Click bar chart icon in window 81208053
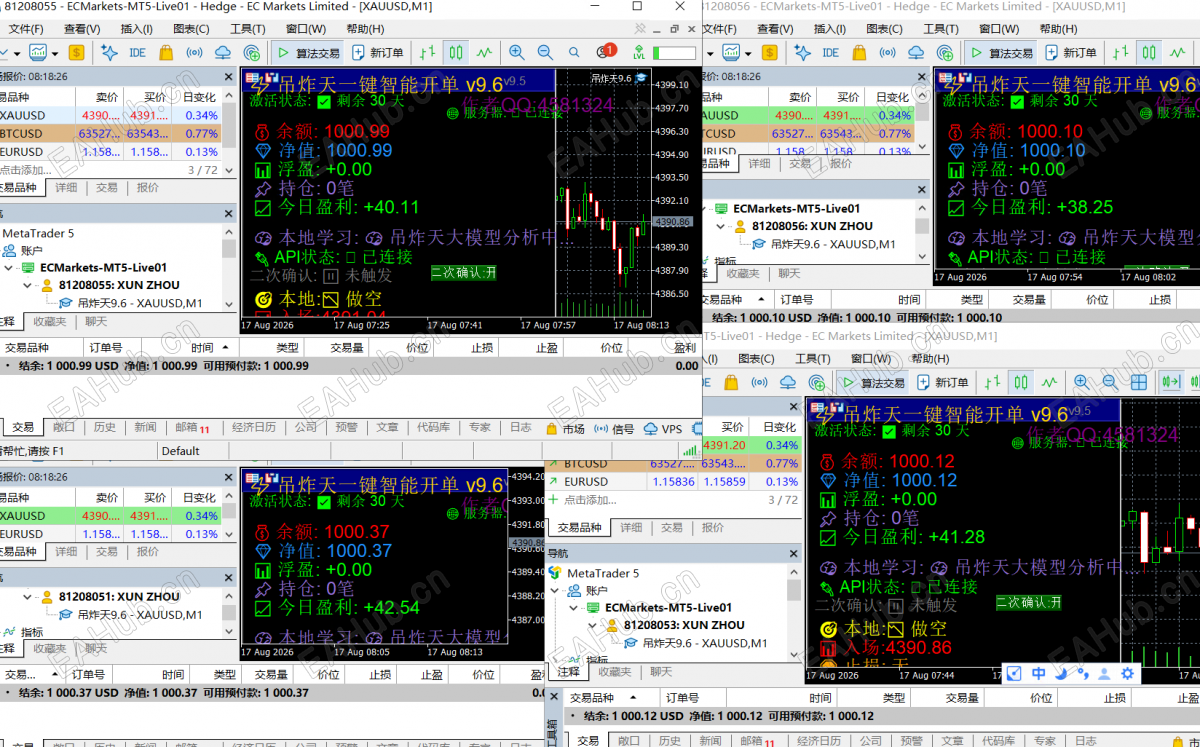The height and width of the screenshot is (747, 1200). click(x=992, y=382)
